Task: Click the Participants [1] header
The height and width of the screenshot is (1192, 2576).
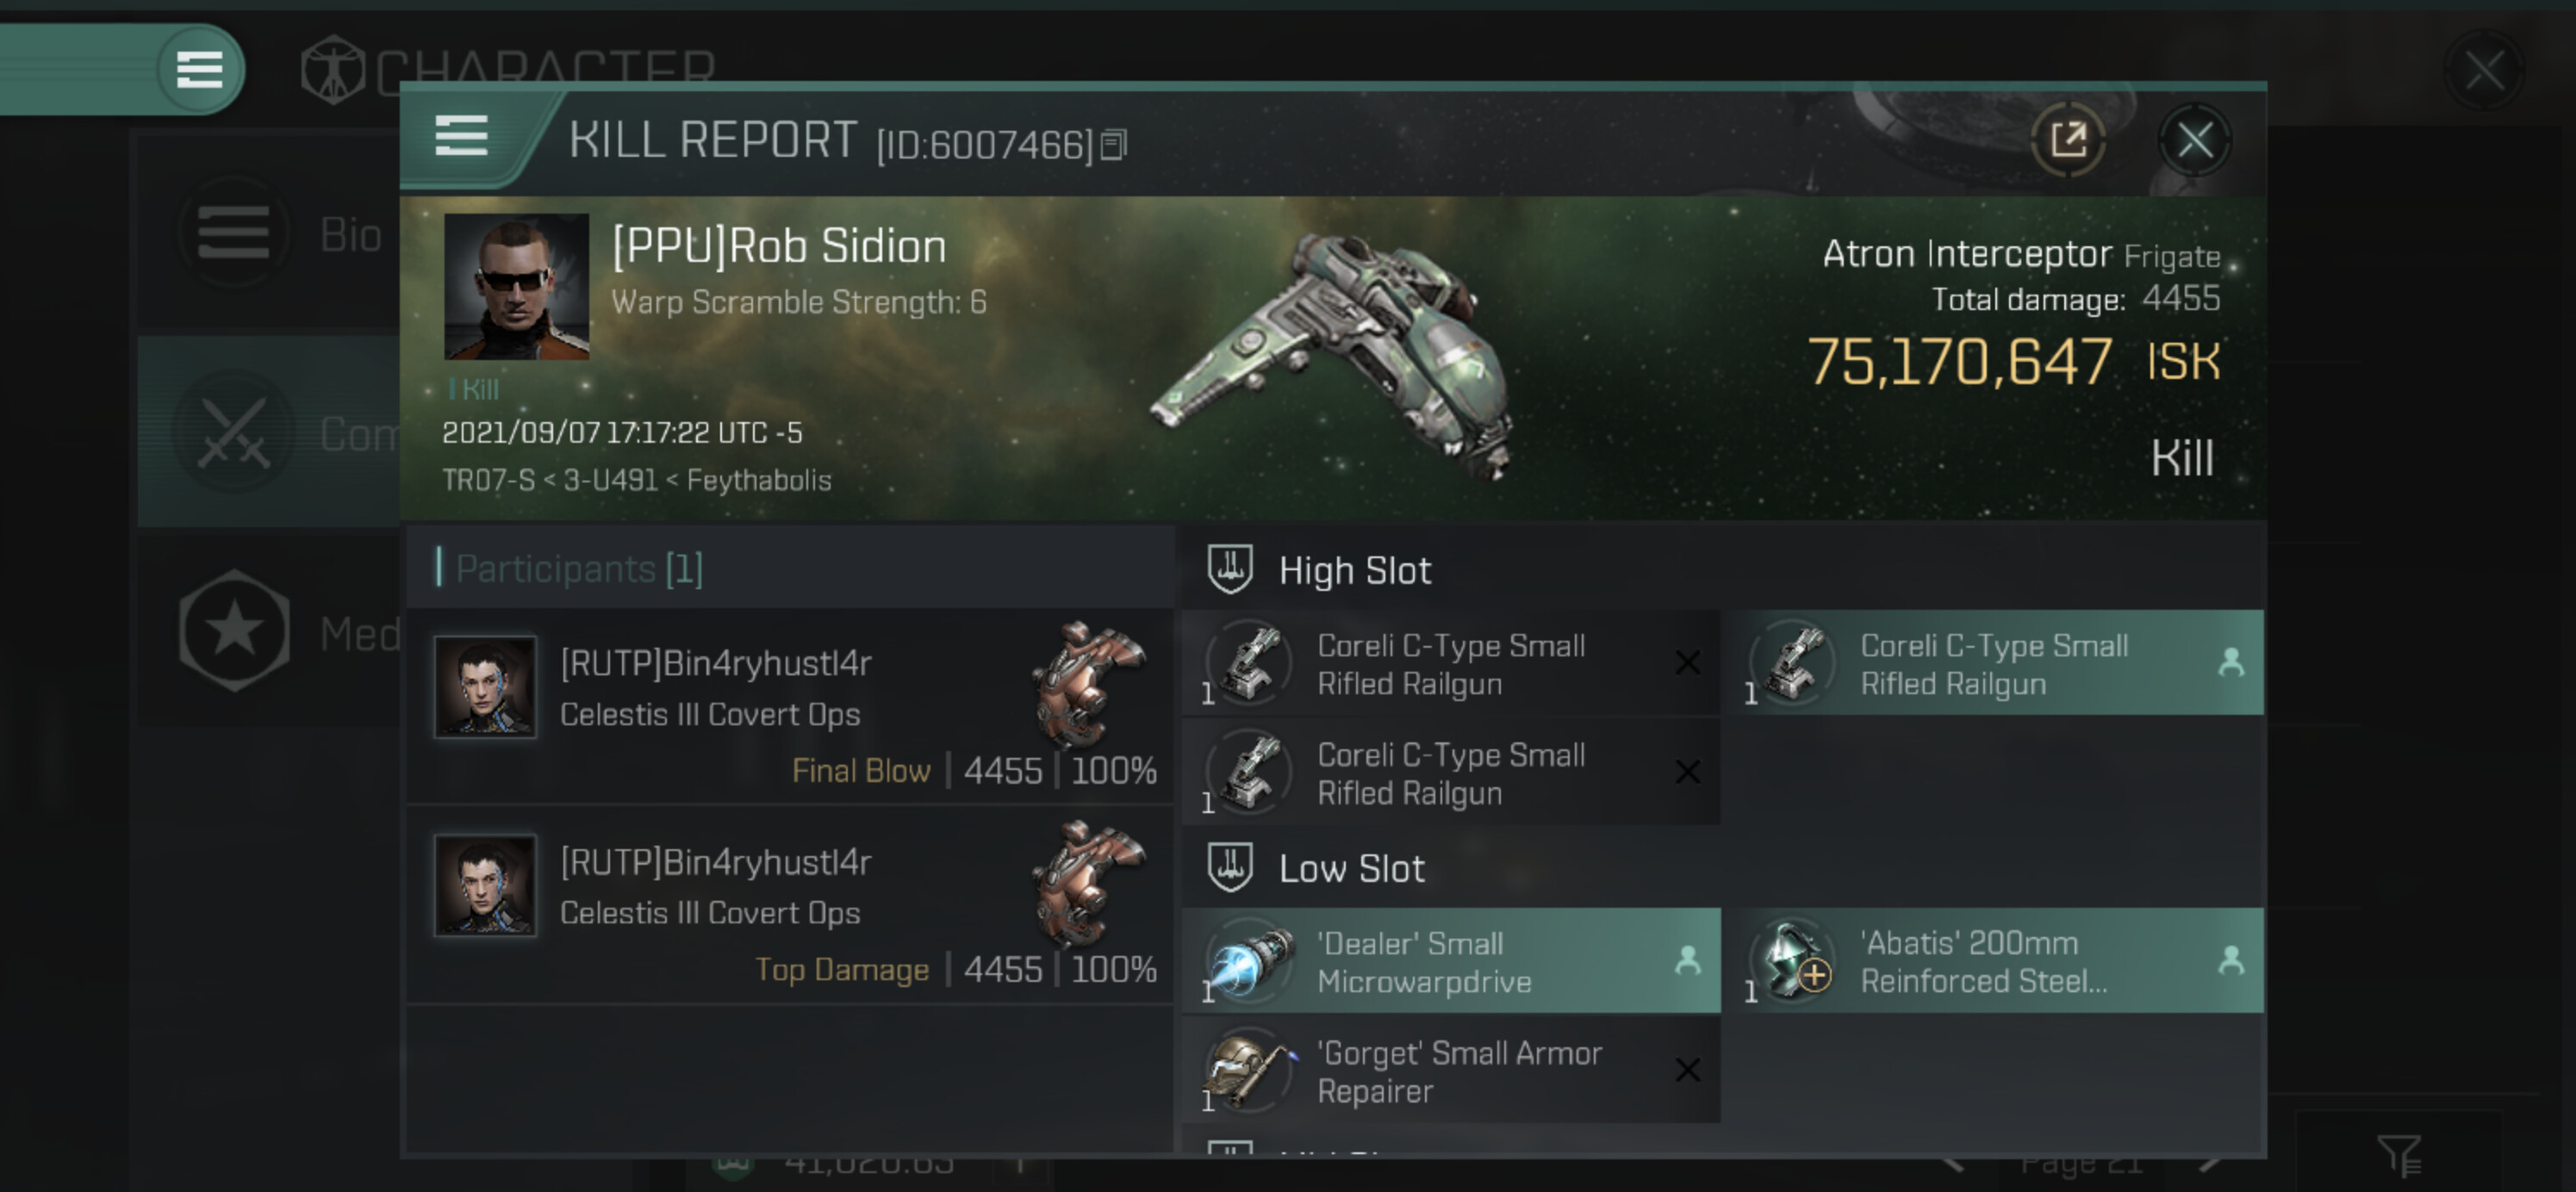Action: point(580,569)
